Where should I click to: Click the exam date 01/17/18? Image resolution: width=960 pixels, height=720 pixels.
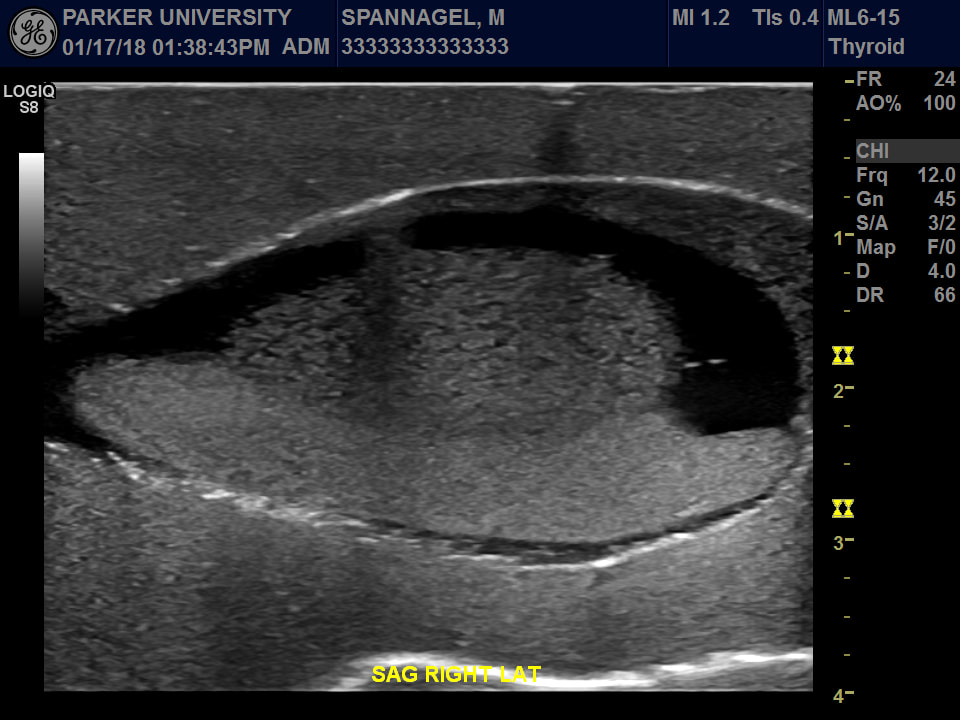104,47
